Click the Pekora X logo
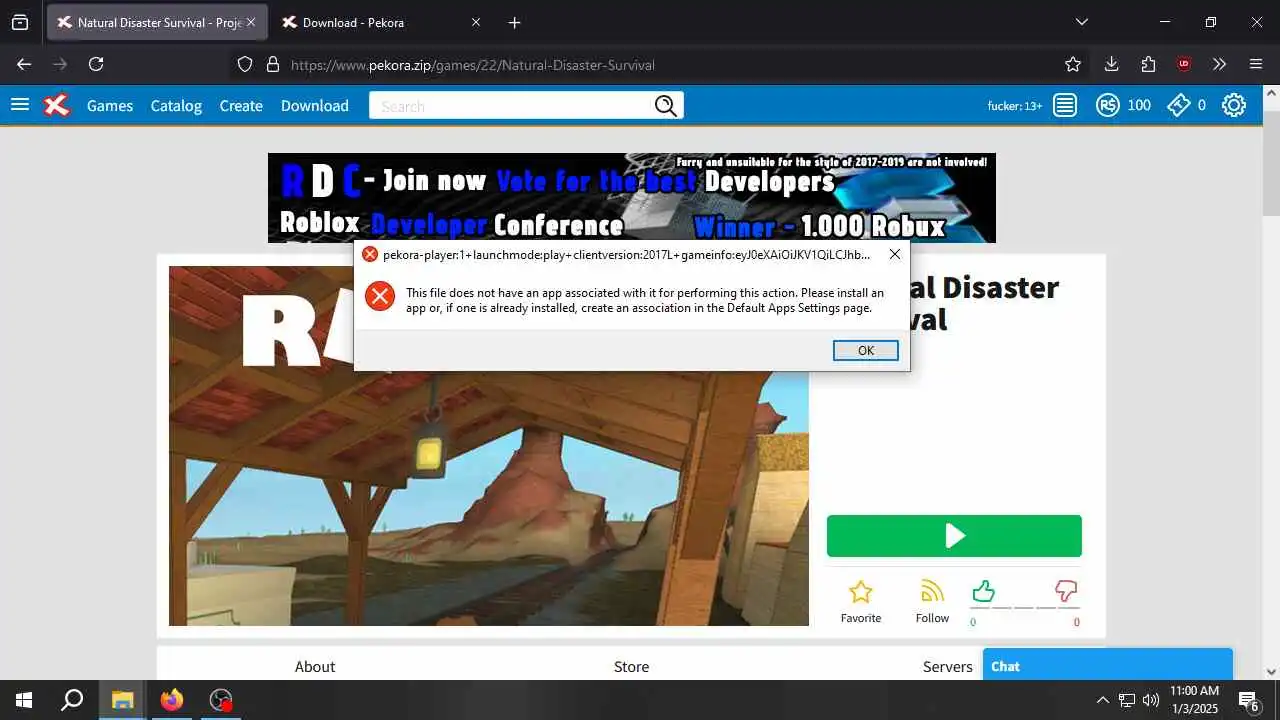The width and height of the screenshot is (1280, 720). coord(57,105)
